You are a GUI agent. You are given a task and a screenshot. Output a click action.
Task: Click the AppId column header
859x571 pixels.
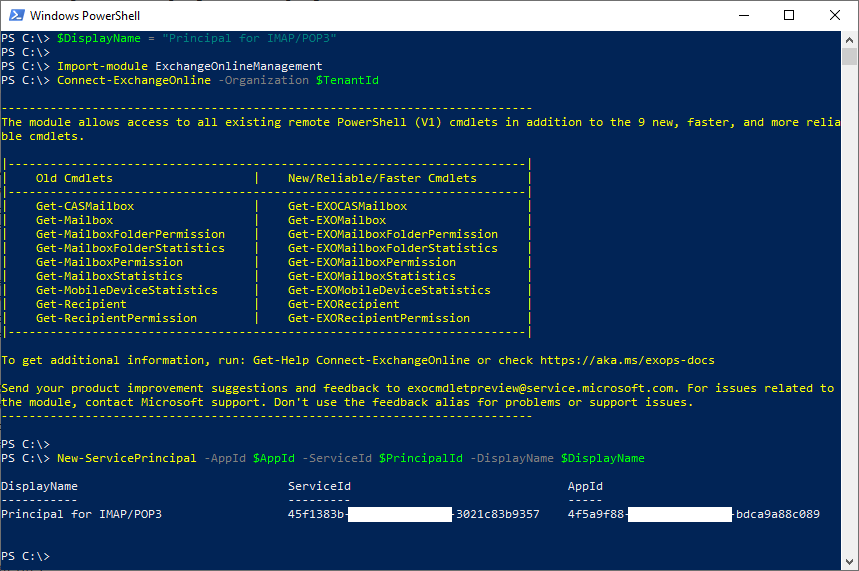click(x=585, y=486)
